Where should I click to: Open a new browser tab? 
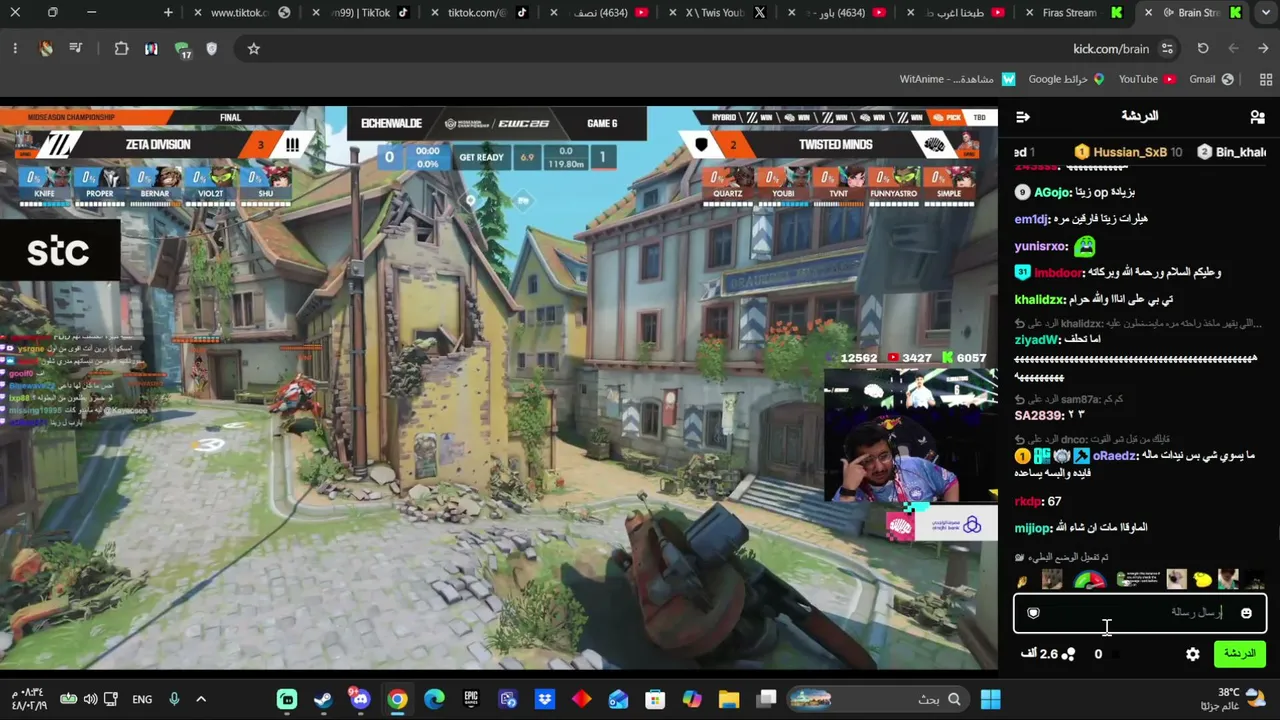tap(168, 13)
